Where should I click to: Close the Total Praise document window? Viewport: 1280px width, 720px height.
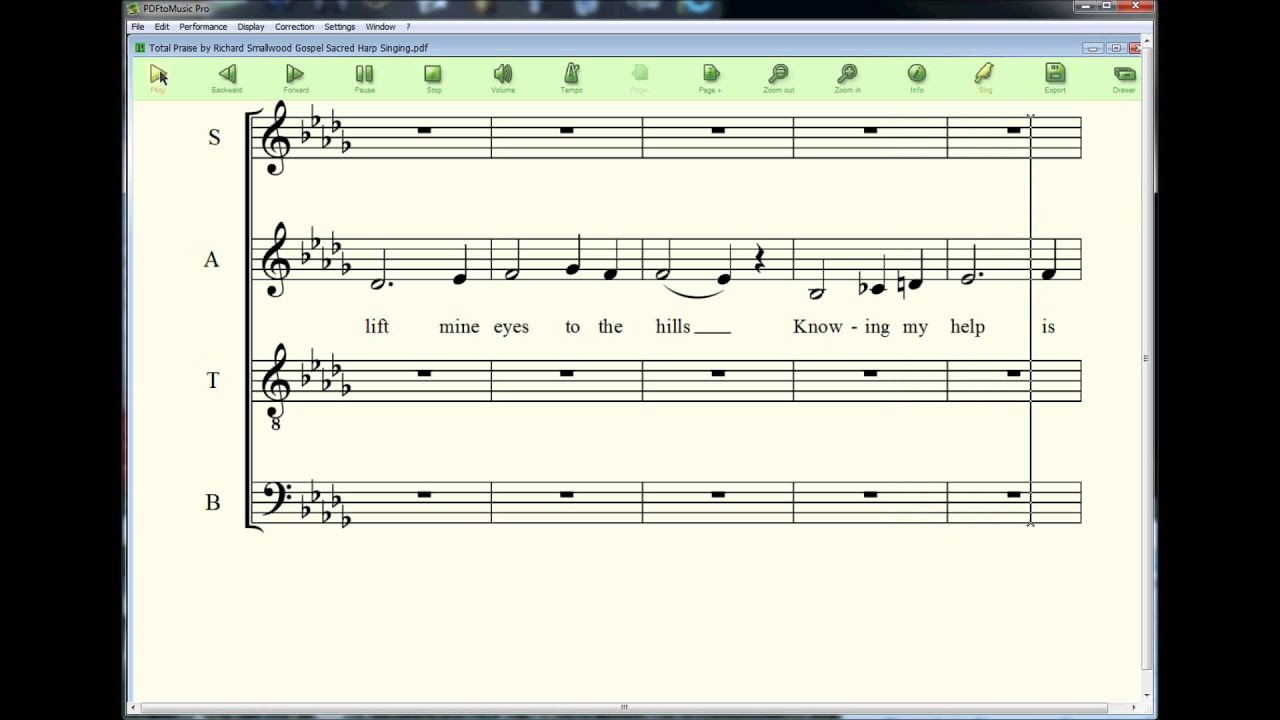tap(1136, 48)
